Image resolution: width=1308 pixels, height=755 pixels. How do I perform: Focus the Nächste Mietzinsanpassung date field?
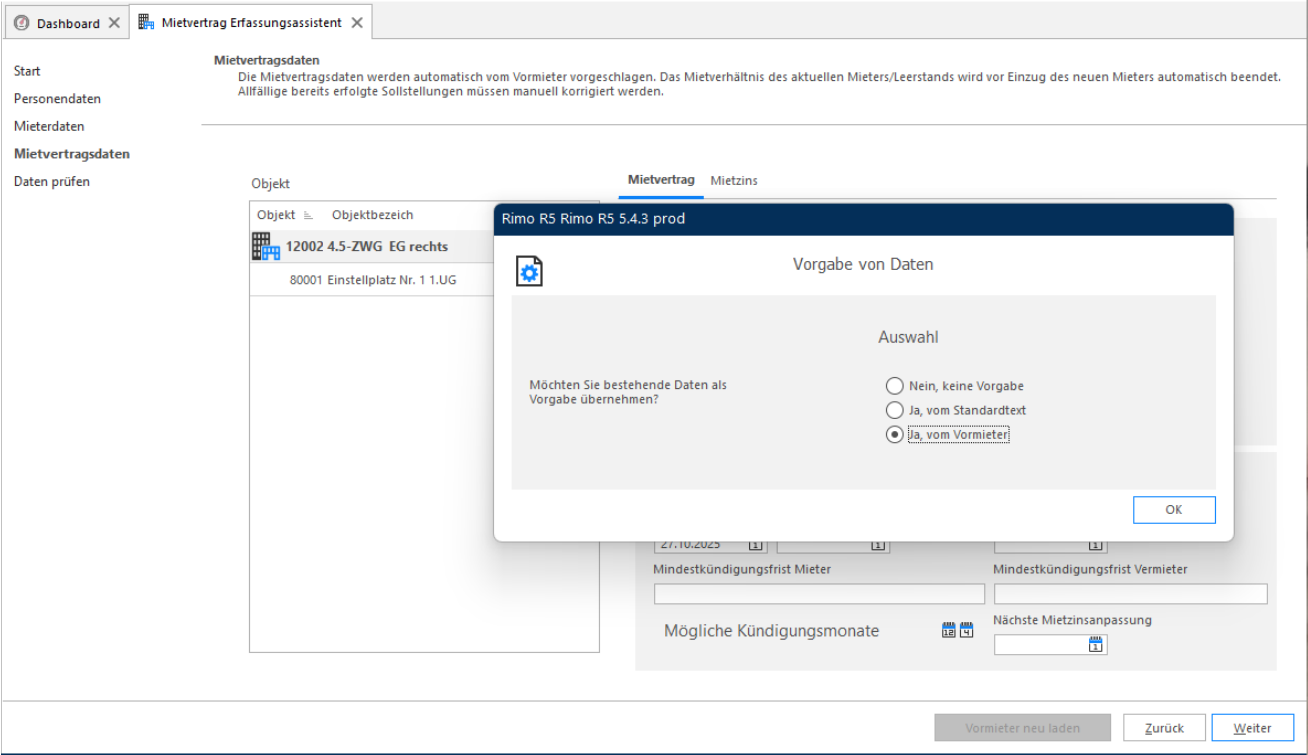(1040, 645)
